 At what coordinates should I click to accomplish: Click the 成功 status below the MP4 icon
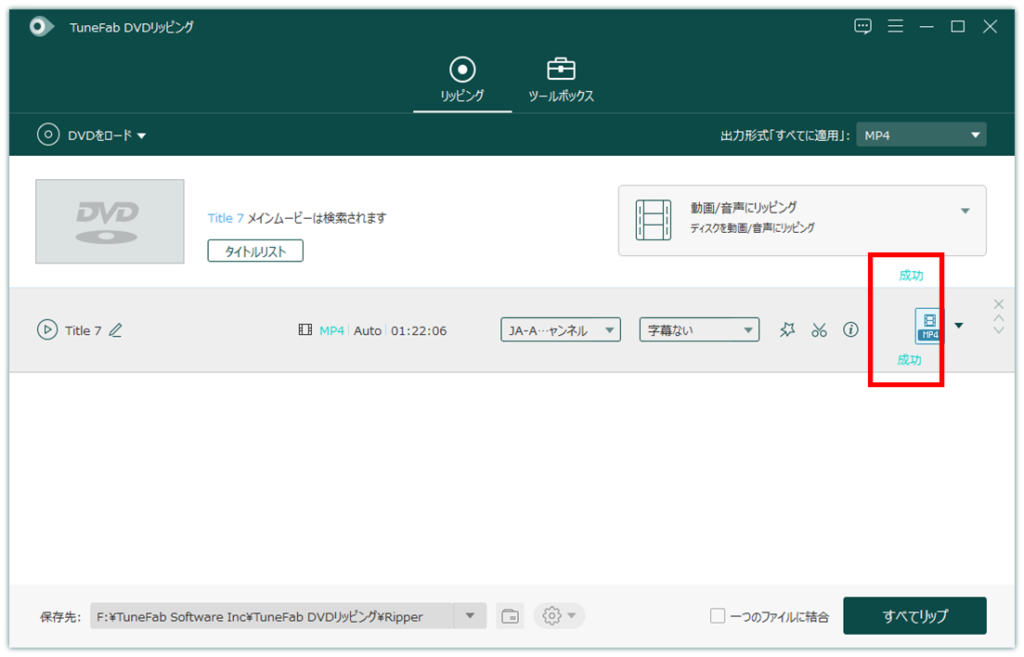(909, 360)
